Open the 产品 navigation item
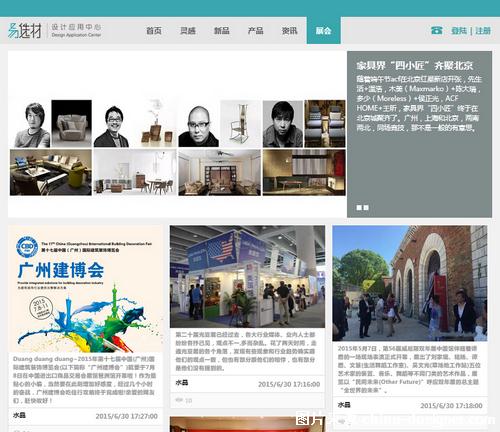The width and height of the screenshot is (500, 432). tap(256, 31)
